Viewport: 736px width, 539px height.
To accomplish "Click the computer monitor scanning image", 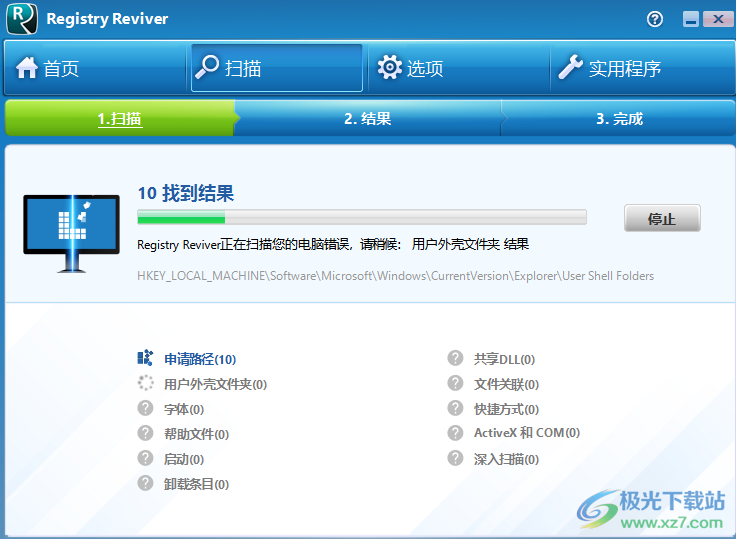I will [71, 233].
